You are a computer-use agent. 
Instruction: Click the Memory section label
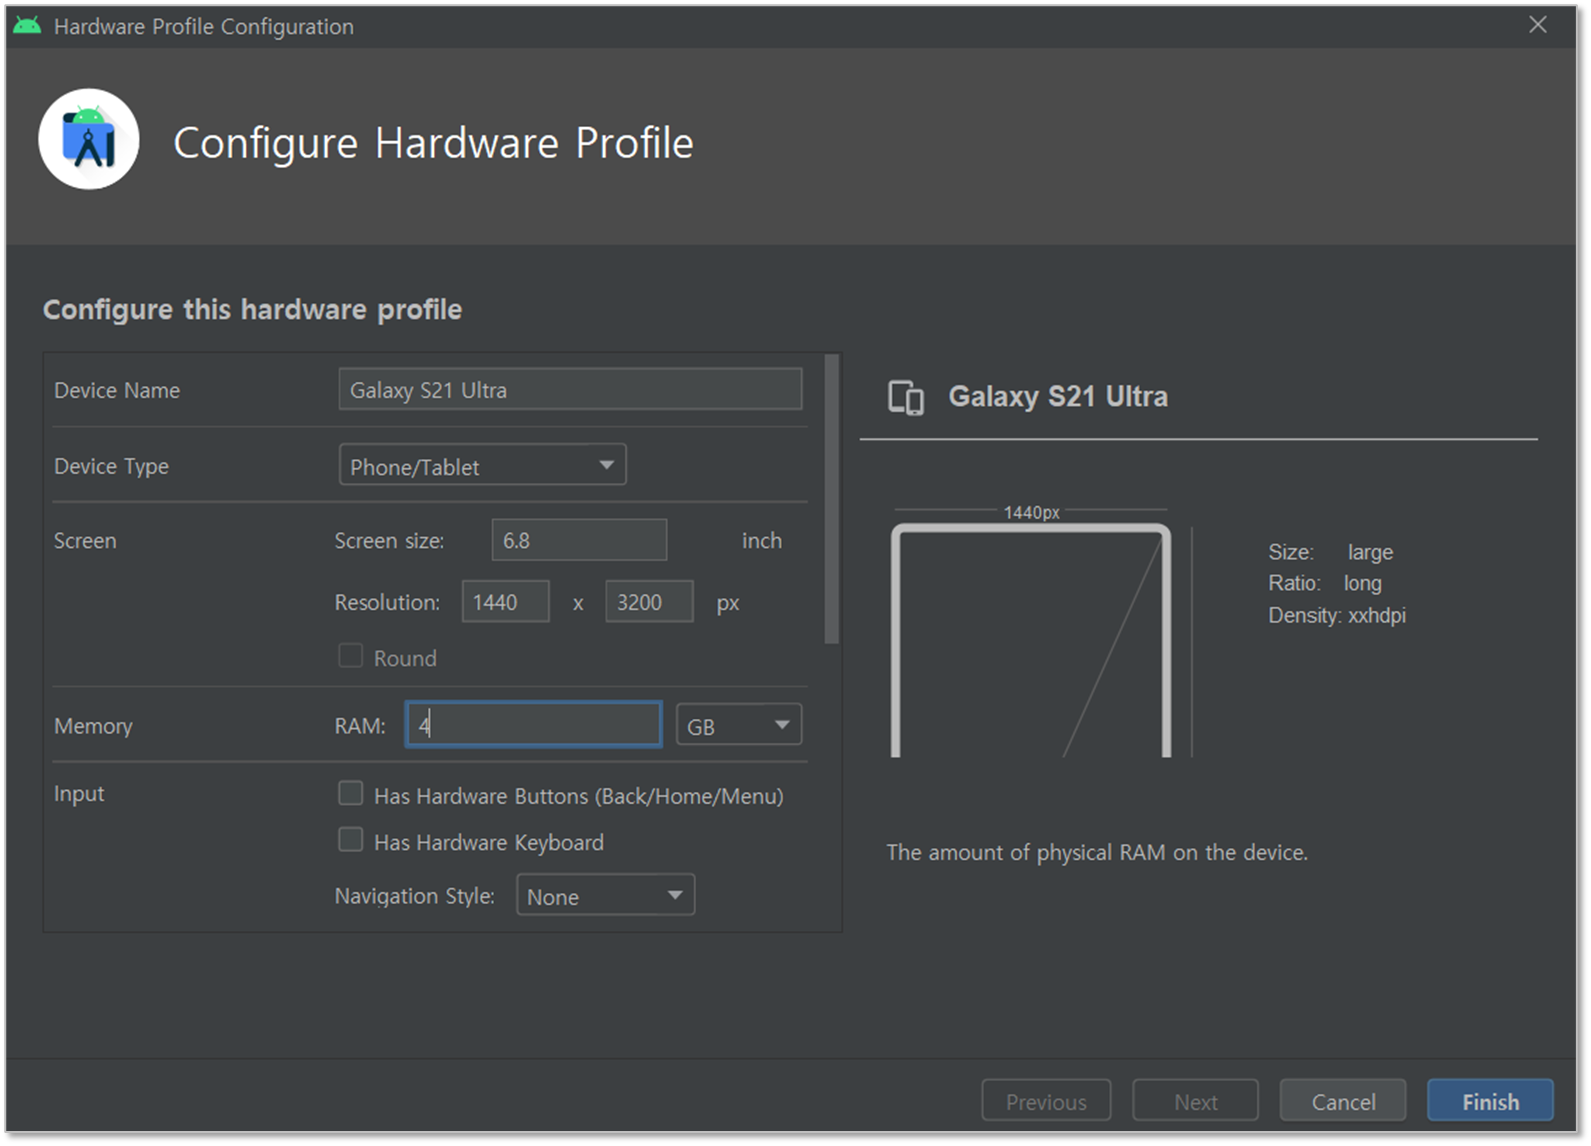[93, 726]
